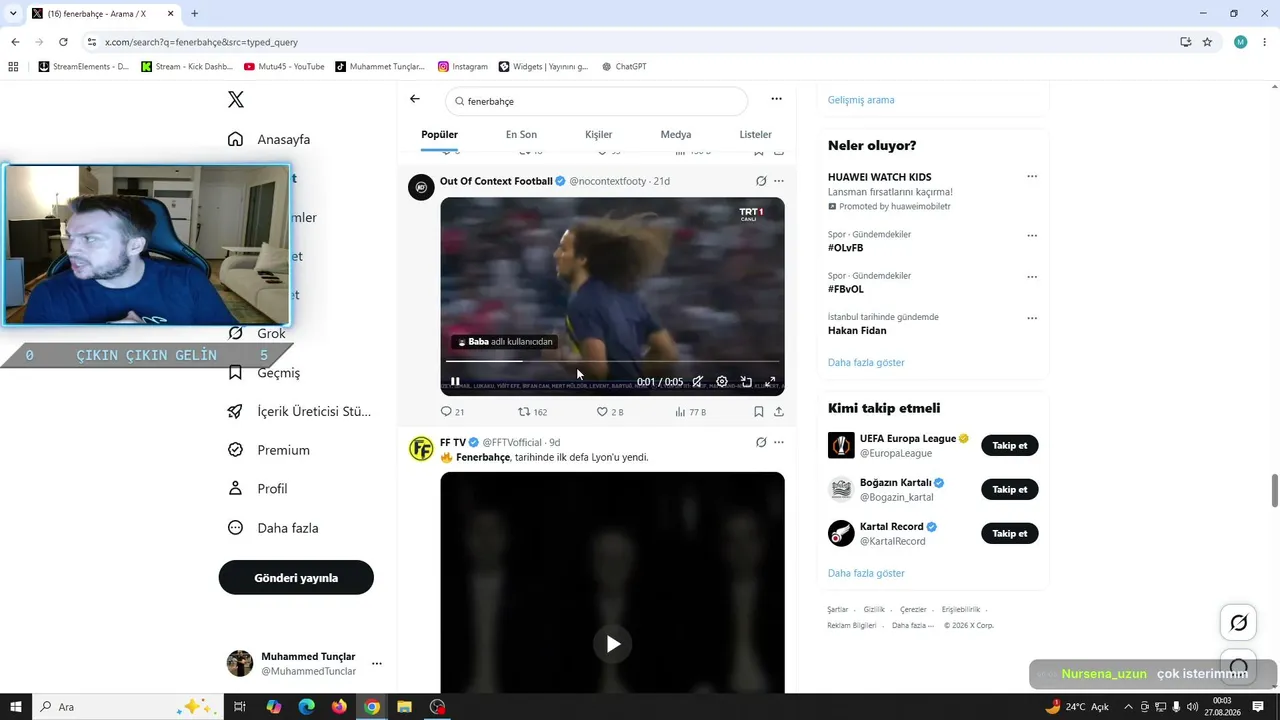Image resolution: width=1280 pixels, height=720 pixels.
Task: Switch the video to fullscreen
Action: coord(770,382)
